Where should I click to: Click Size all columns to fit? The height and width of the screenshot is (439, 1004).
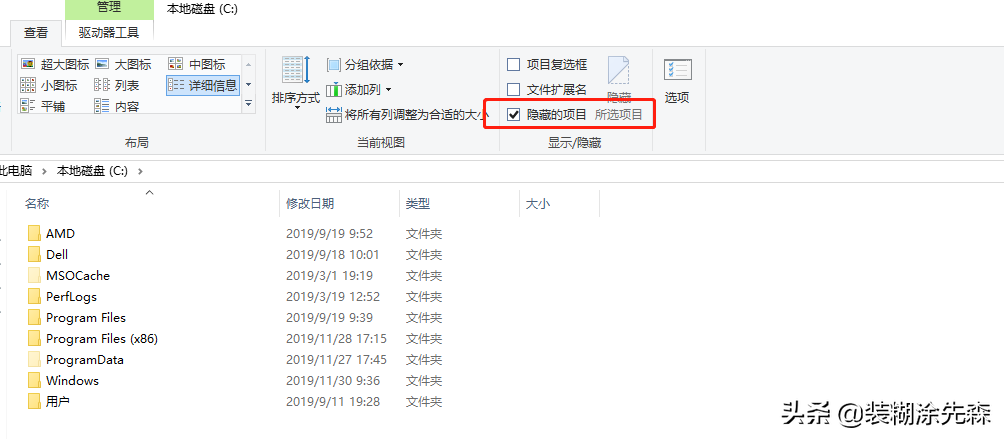(408, 115)
